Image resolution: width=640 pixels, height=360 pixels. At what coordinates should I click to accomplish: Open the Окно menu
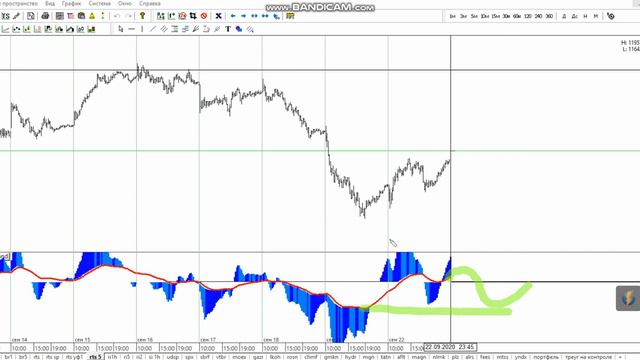pos(124,3)
